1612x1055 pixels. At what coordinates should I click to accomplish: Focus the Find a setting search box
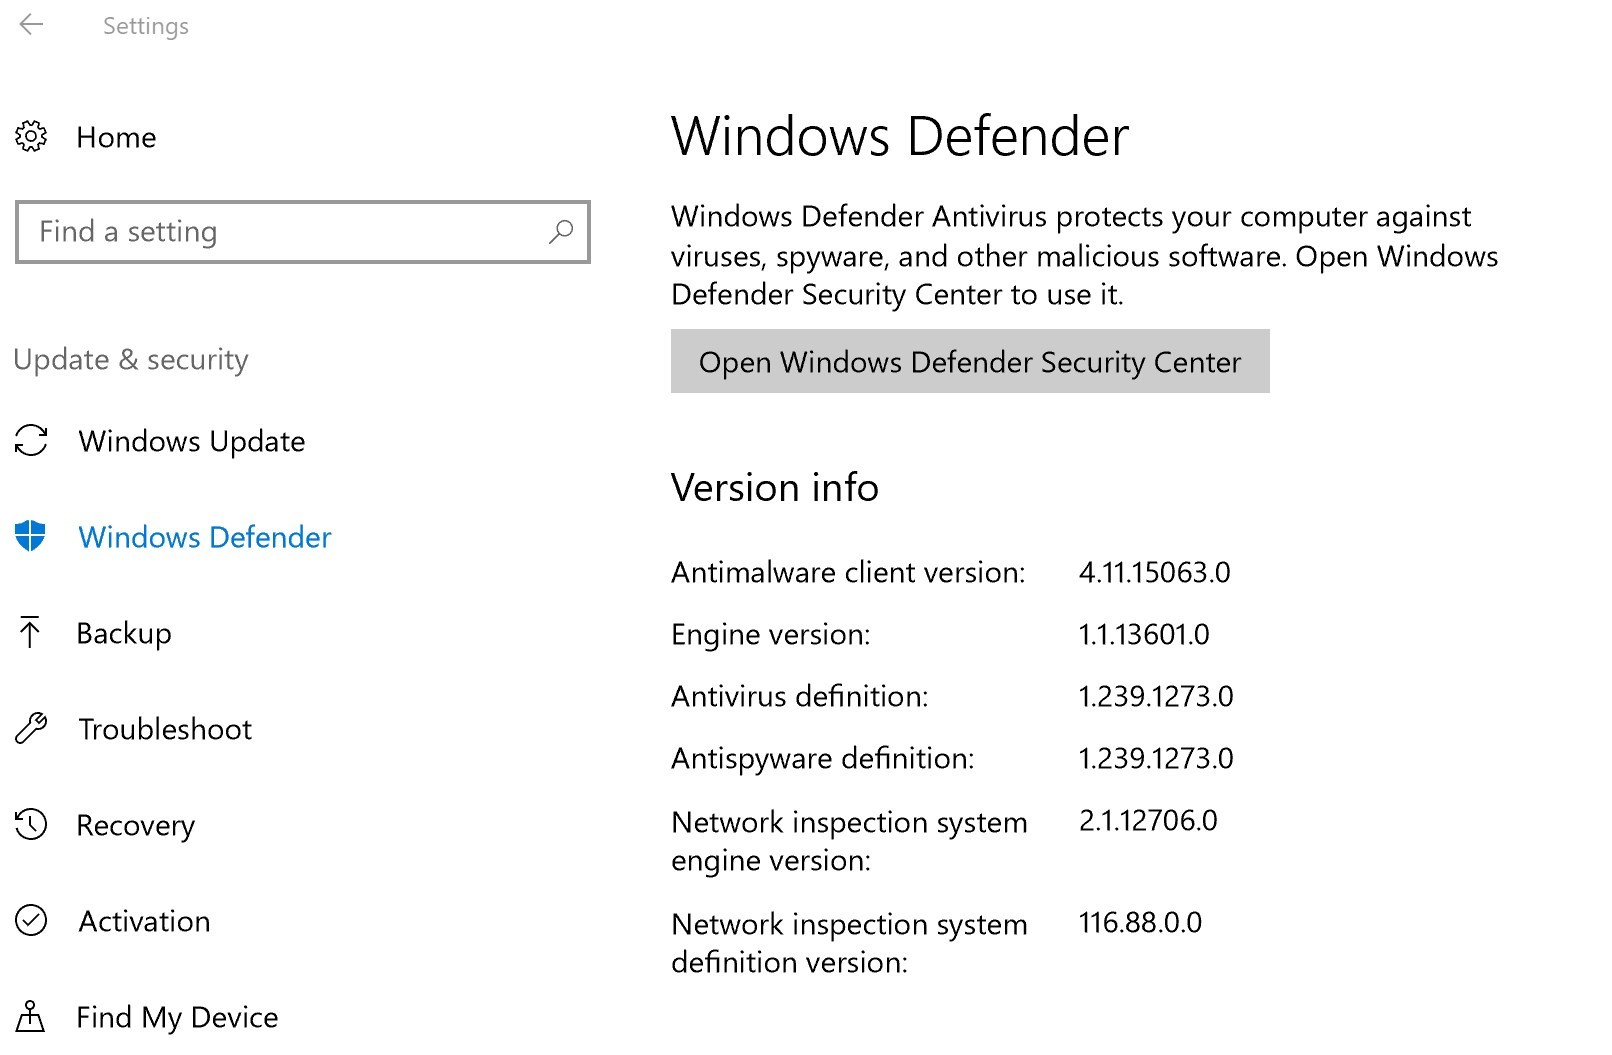pyautogui.click(x=303, y=232)
